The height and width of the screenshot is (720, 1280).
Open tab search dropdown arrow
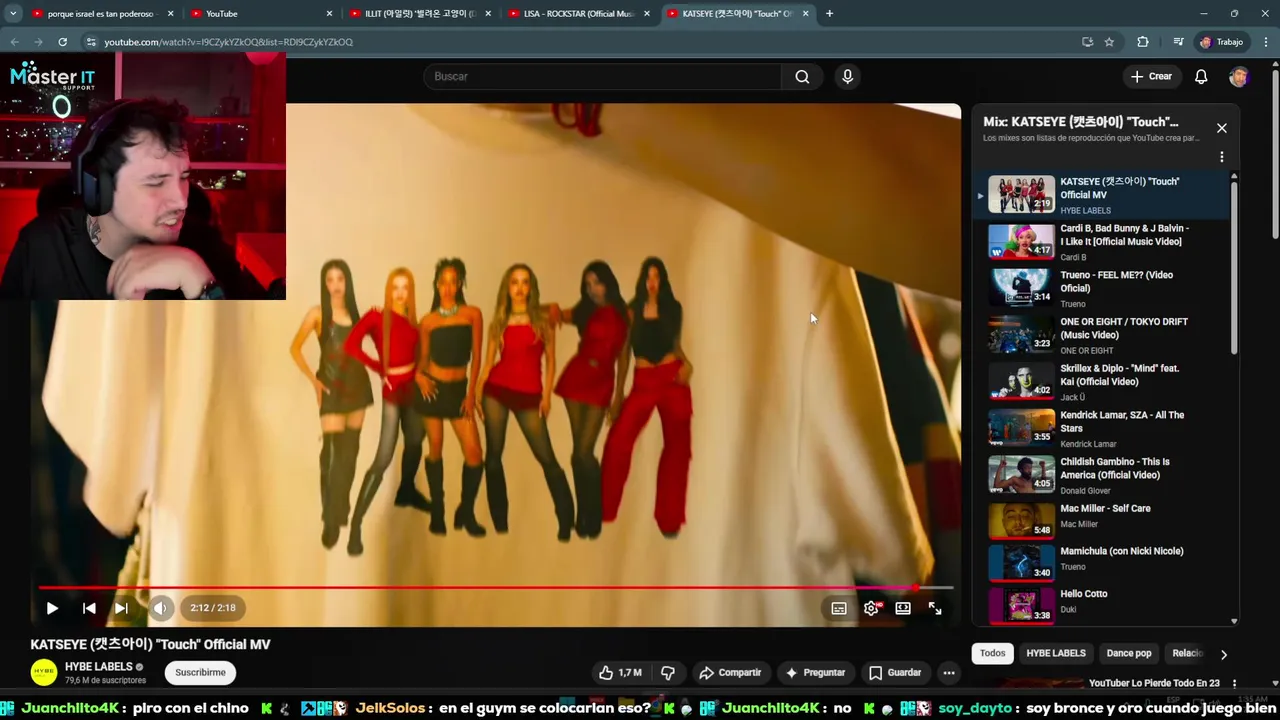point(12,14)
